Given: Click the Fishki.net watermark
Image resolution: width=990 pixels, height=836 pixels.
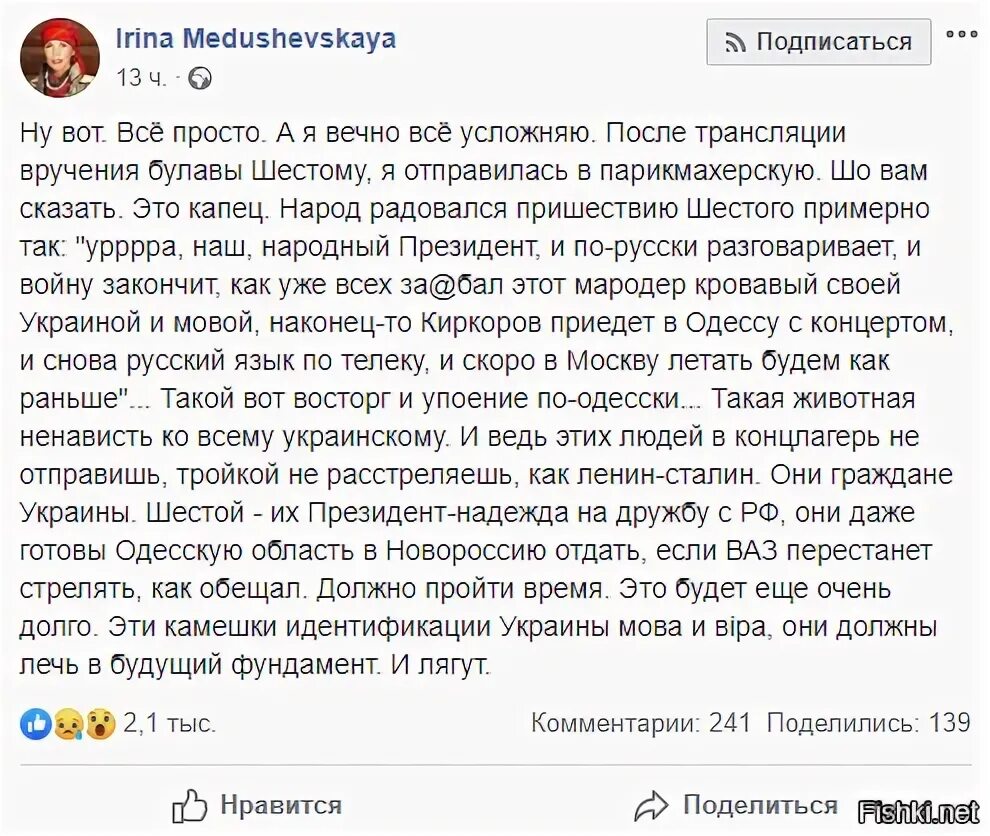Looking at the screenshot, I should pos(920,813).
